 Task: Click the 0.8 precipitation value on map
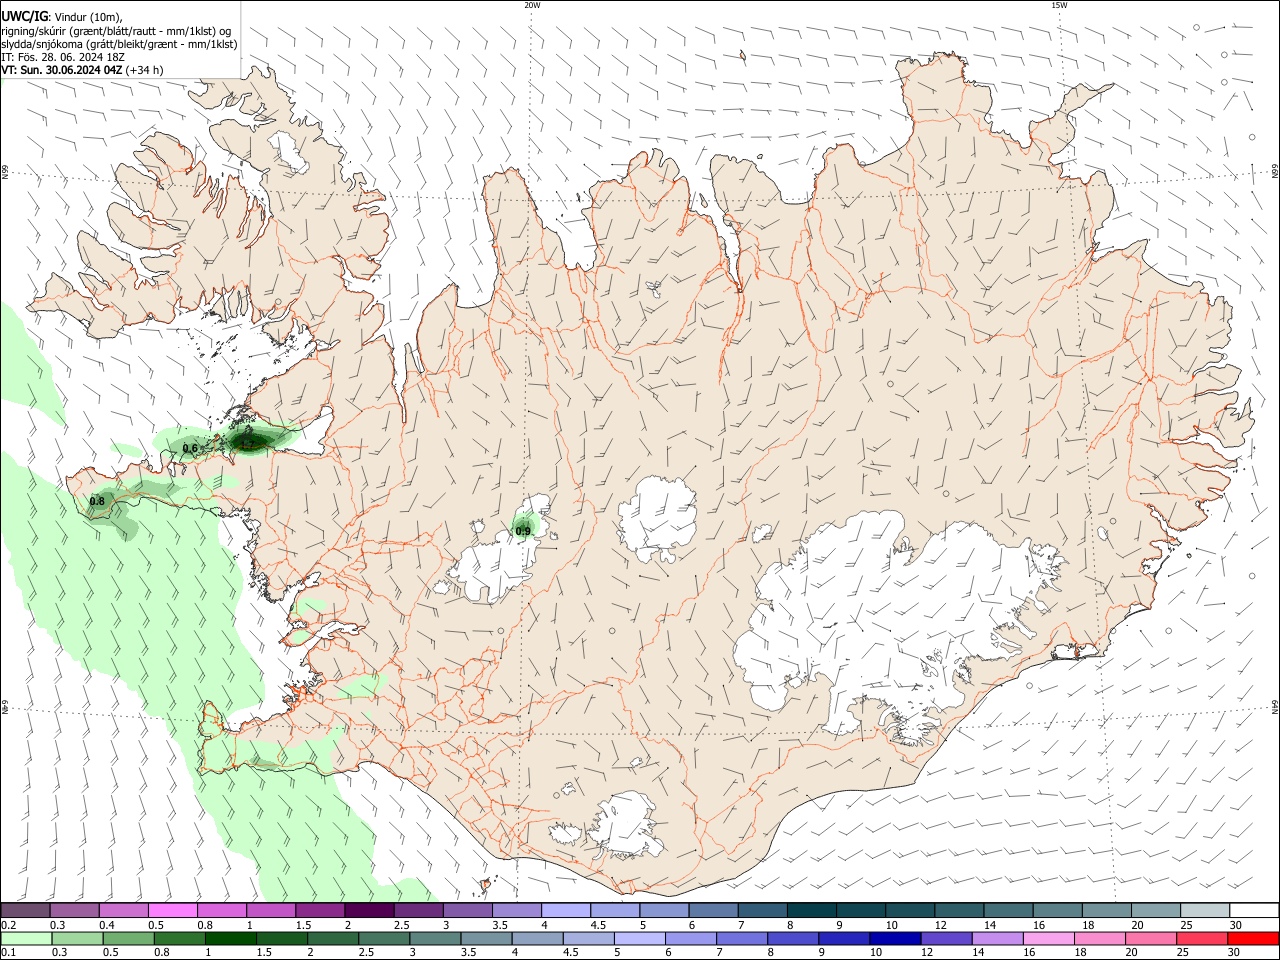(x=97, y=501)
